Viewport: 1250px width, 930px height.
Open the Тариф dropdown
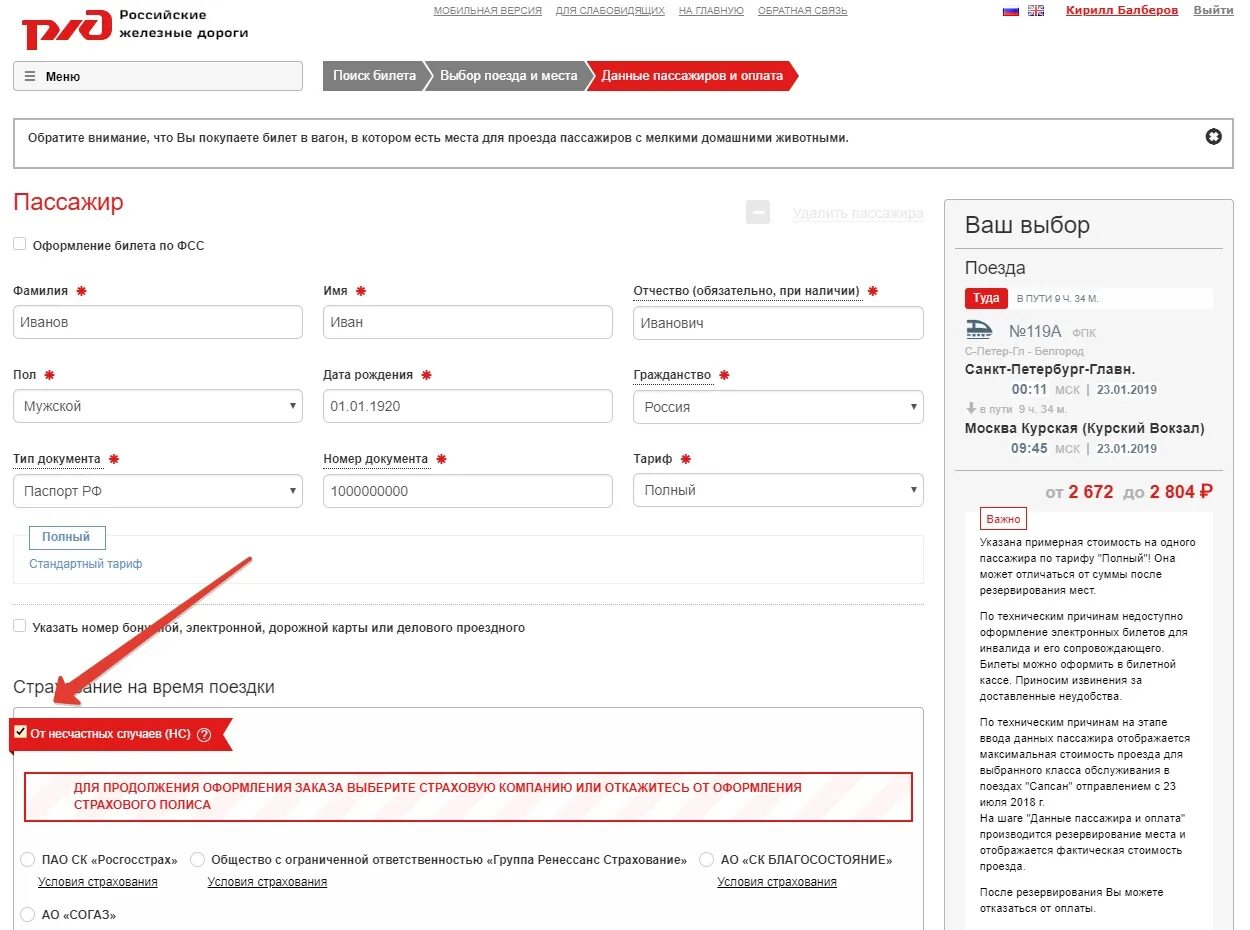[778, 490]
